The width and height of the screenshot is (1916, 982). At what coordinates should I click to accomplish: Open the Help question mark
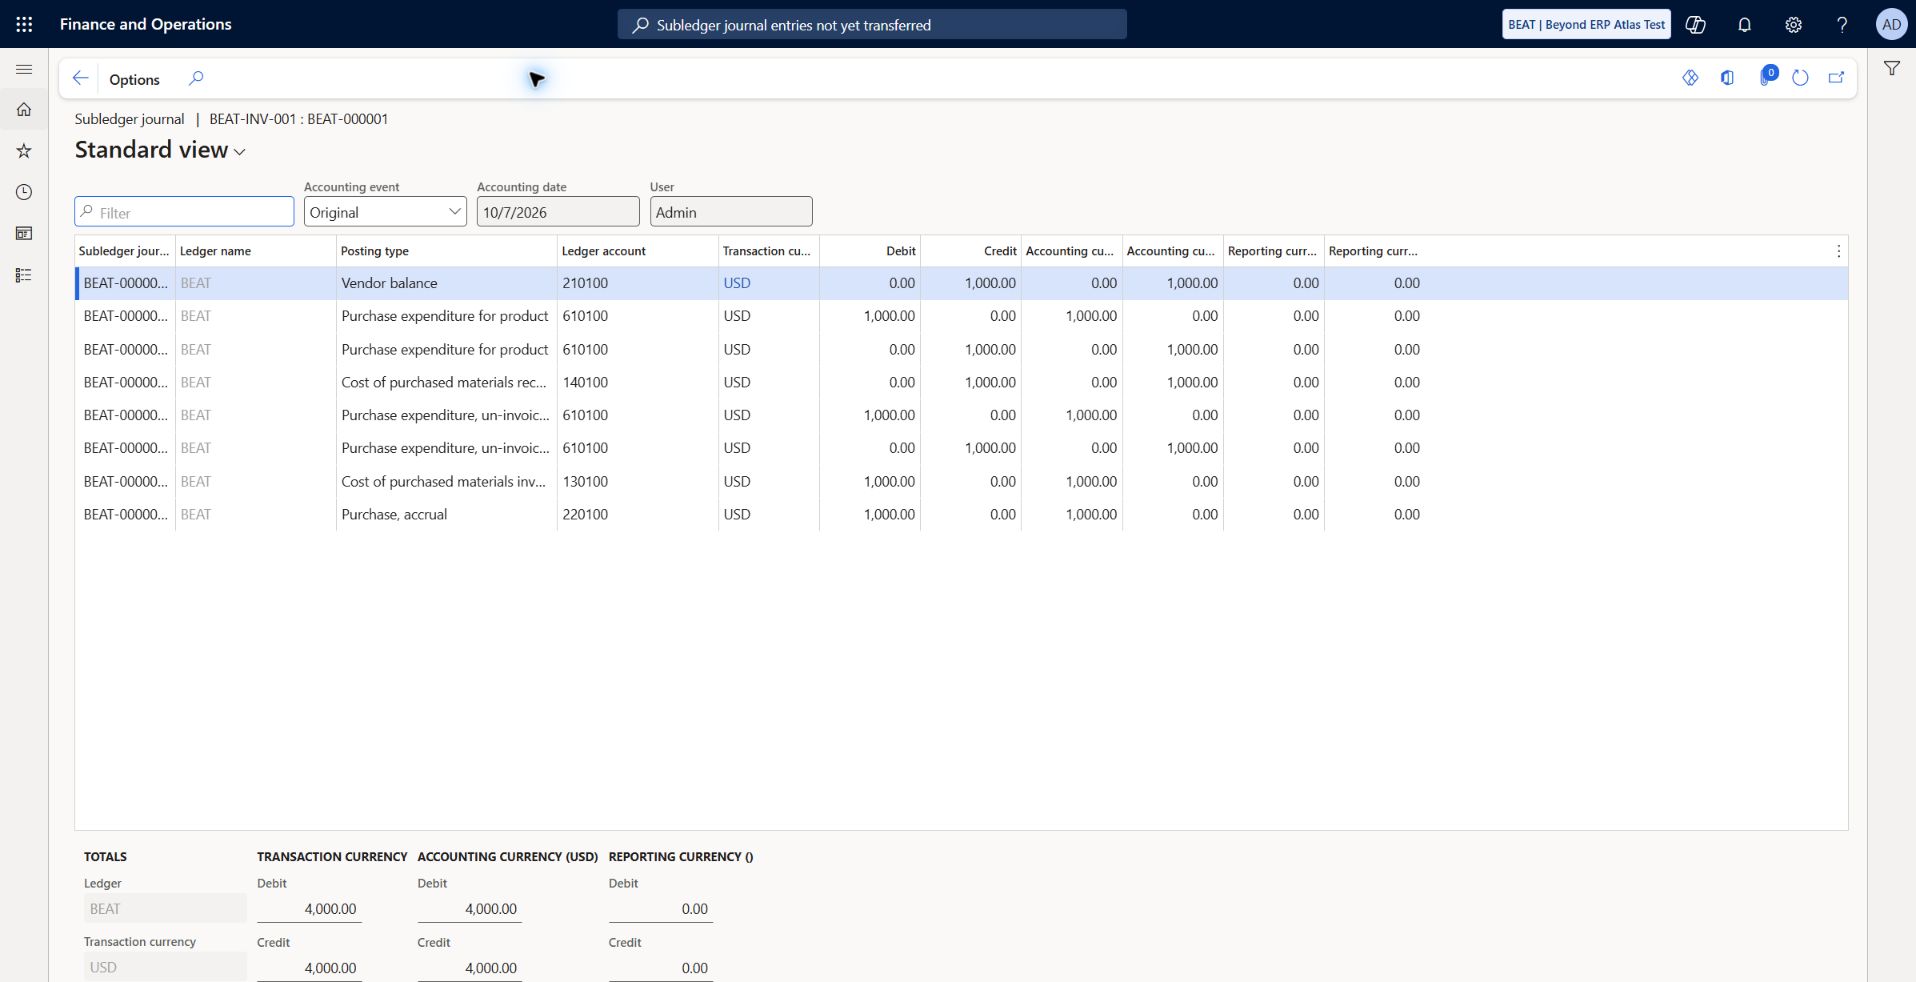(x=1842, y=24)
